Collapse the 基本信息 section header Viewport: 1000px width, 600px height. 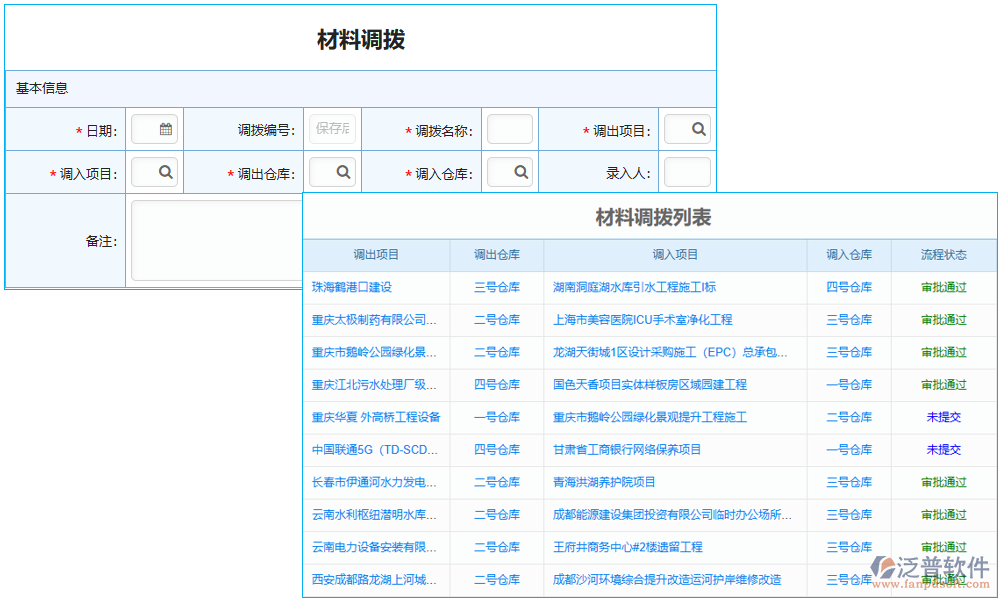[x=41, y=88]
